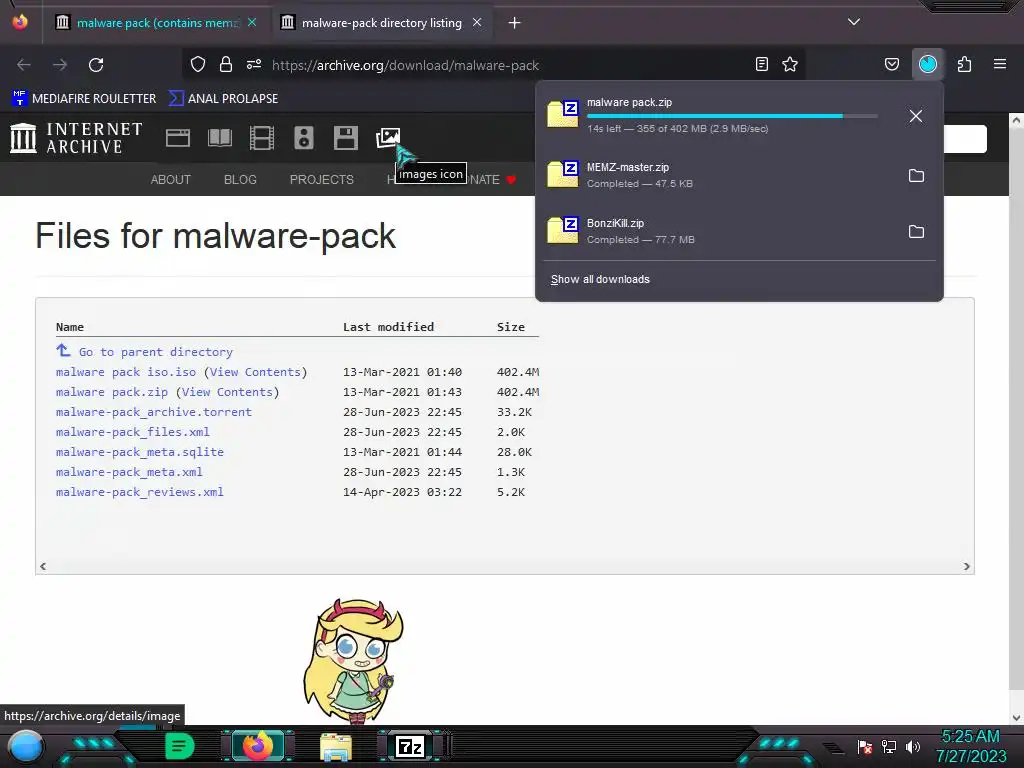
Task: Open the tracking protection shield icon
Action: [x=198, y=64]
